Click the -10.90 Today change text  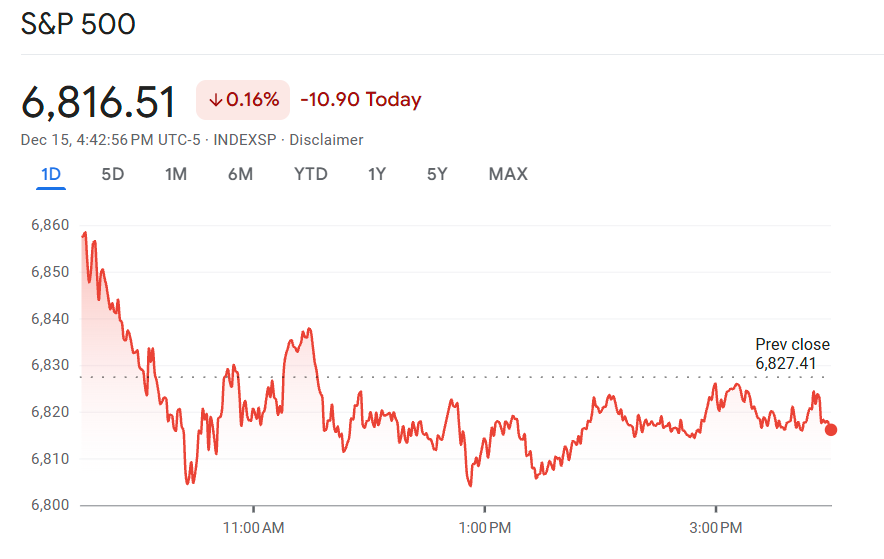click(x=361, y=100)
